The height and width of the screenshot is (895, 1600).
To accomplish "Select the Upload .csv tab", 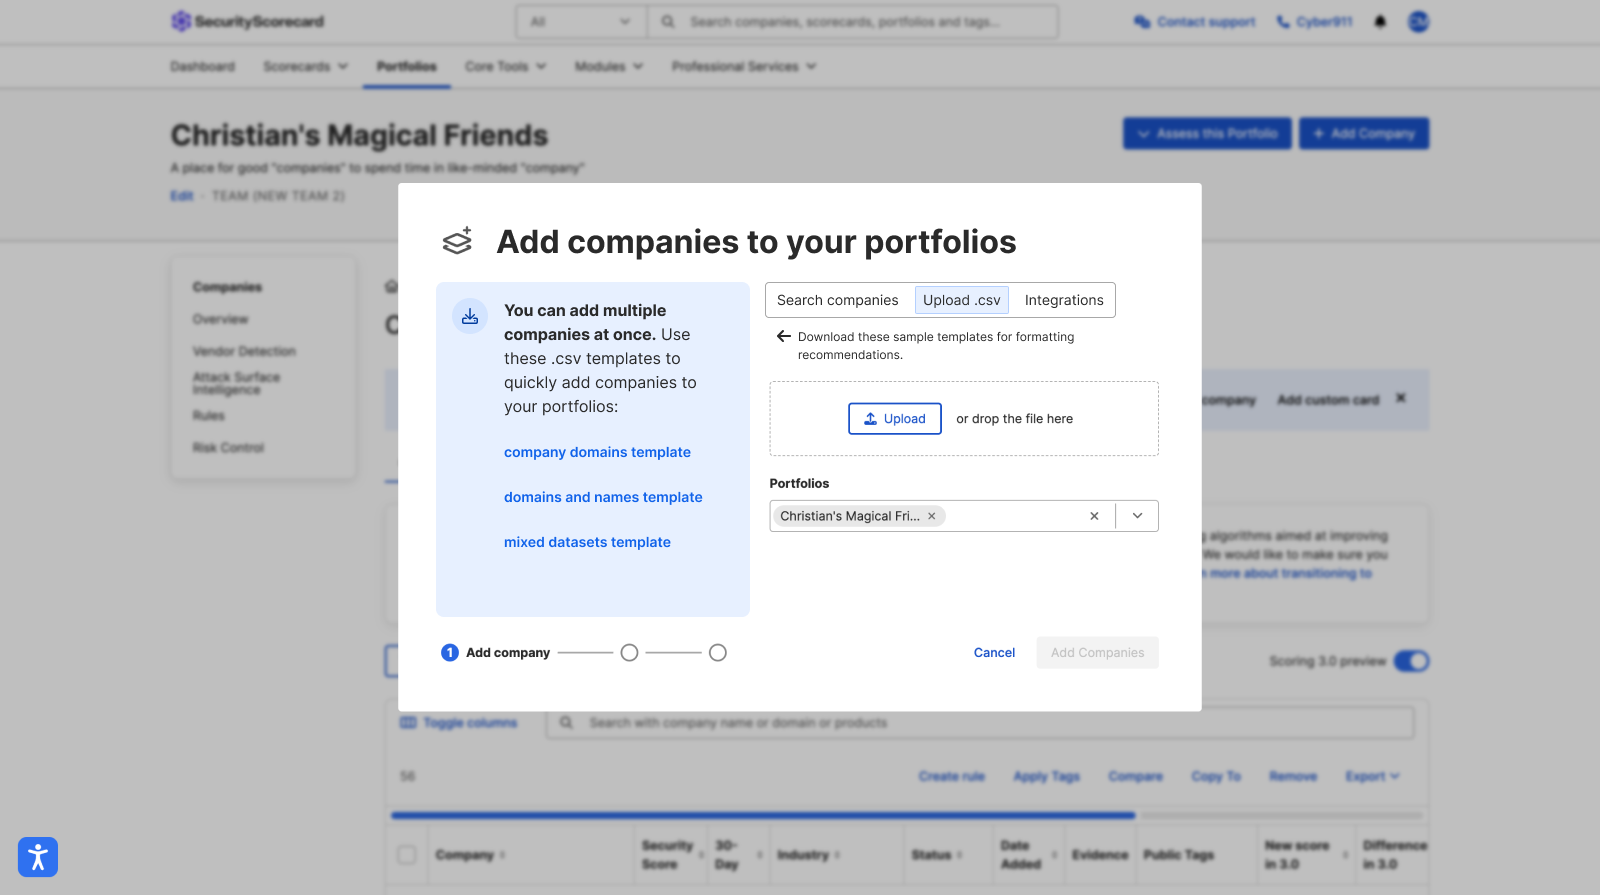I will click(962, 300).
